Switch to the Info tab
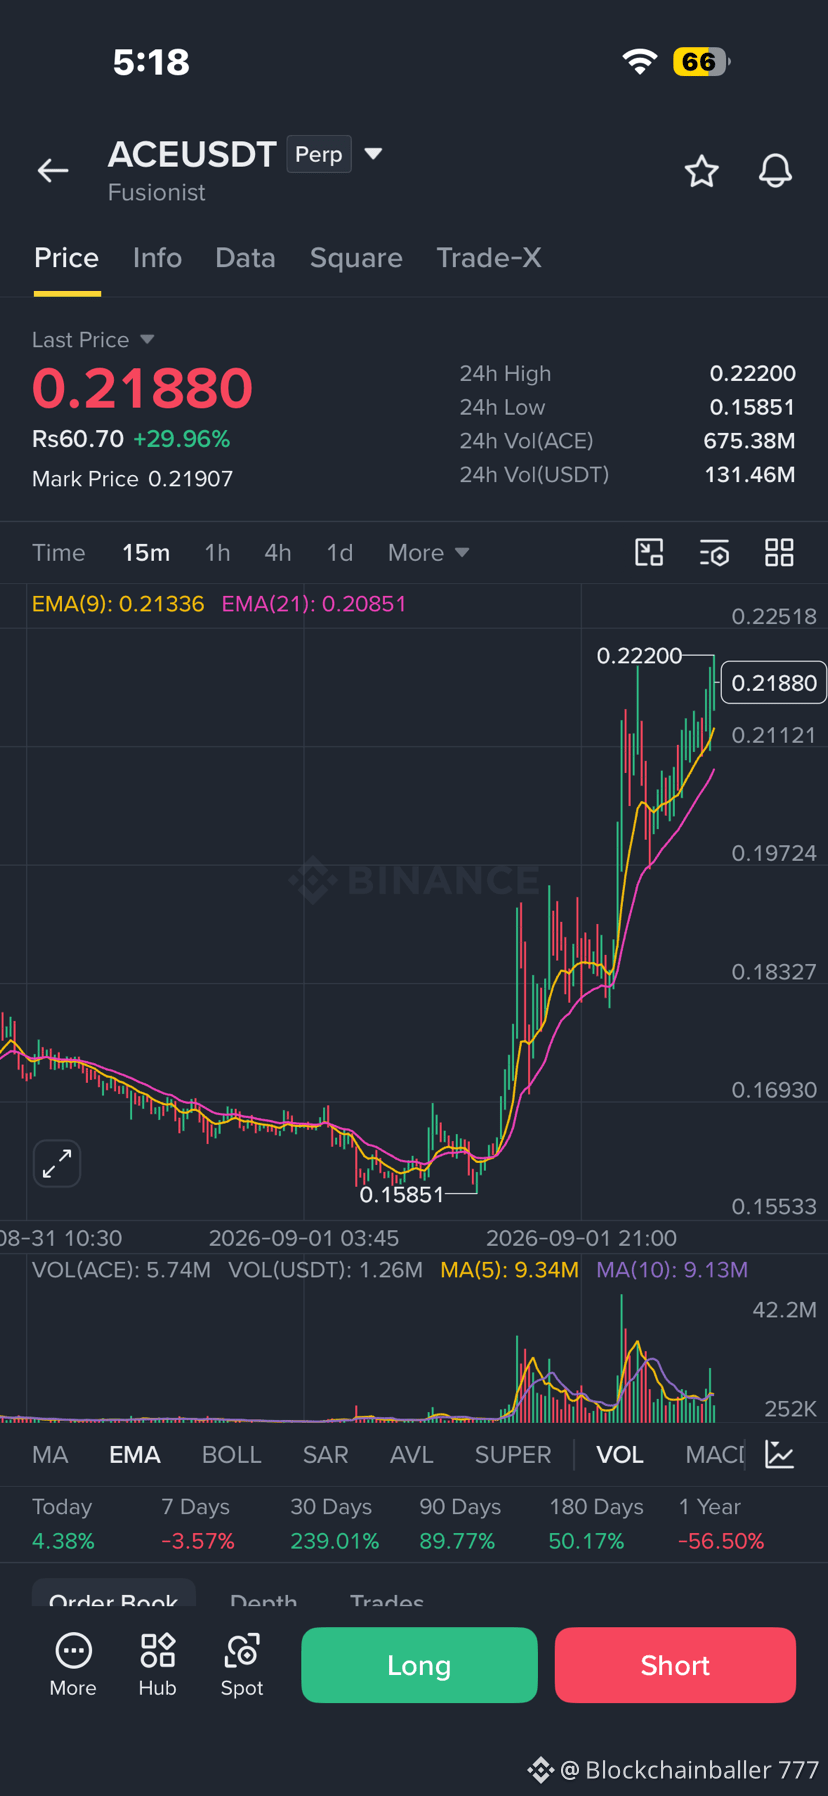The image size is (828, 1796). (x=157, y=258)
